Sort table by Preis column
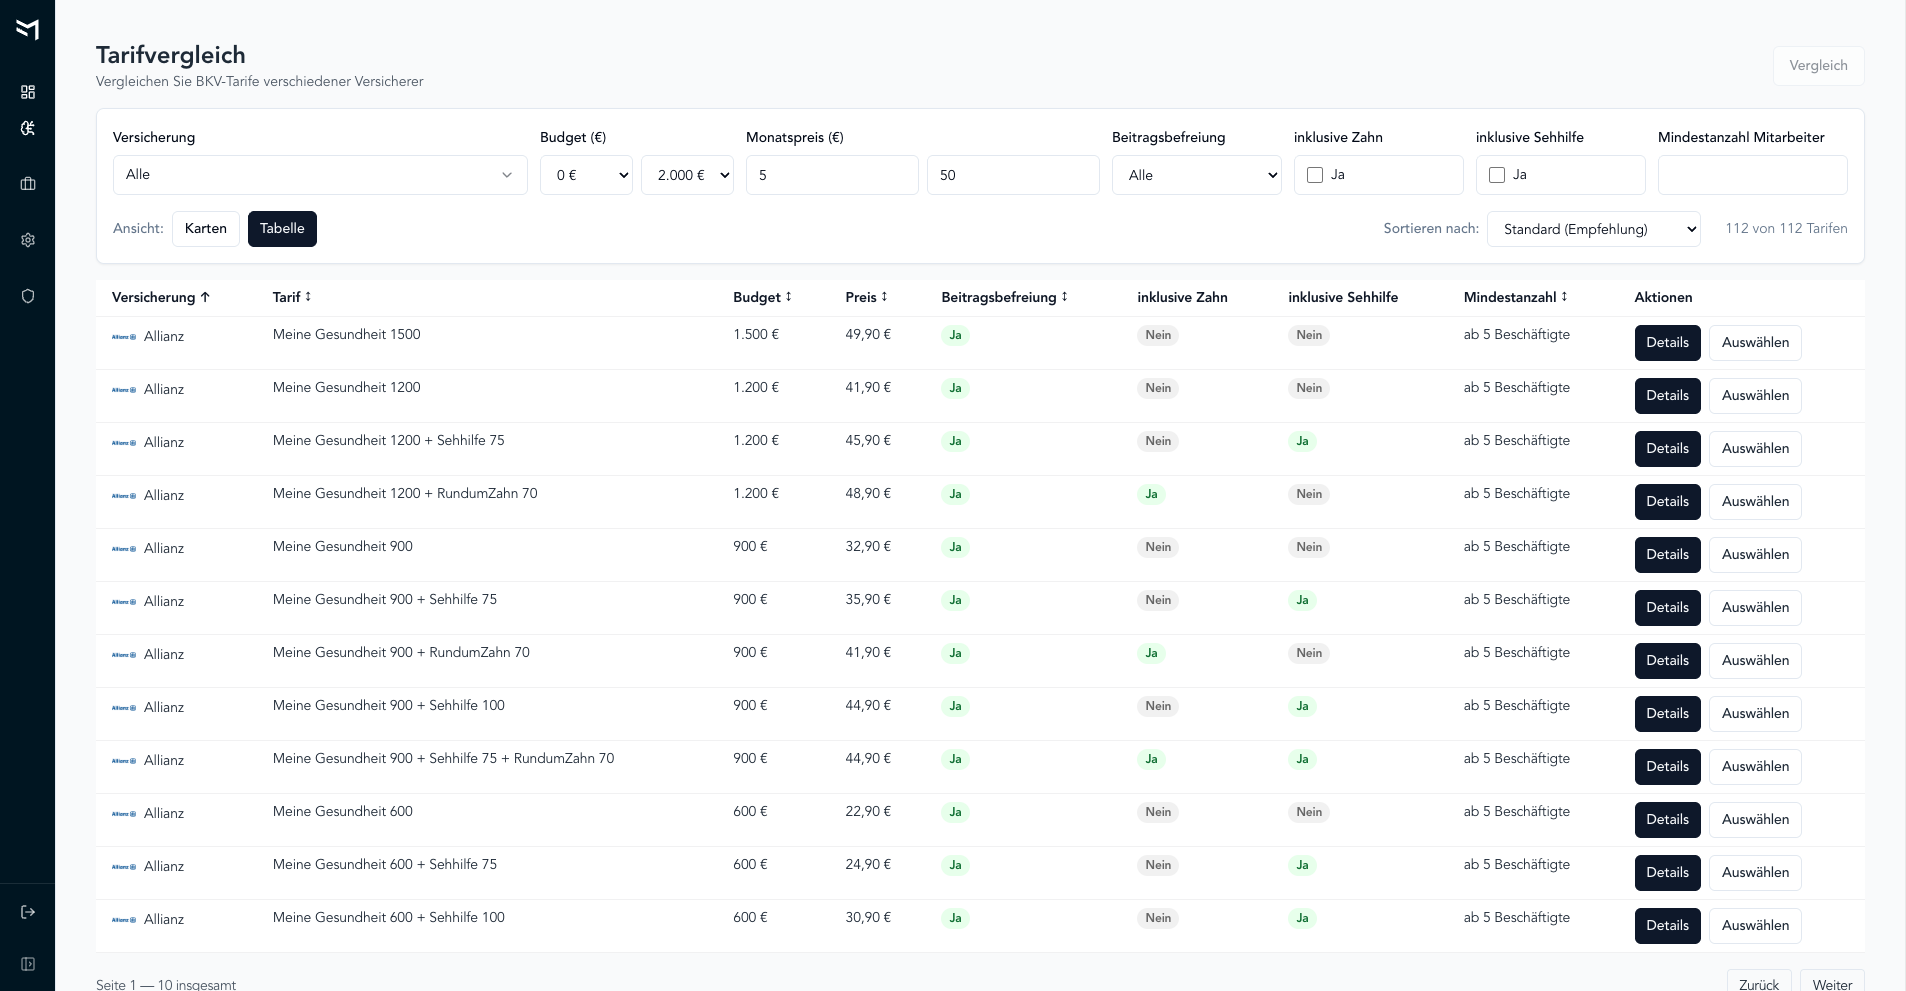 coord(866,297)
